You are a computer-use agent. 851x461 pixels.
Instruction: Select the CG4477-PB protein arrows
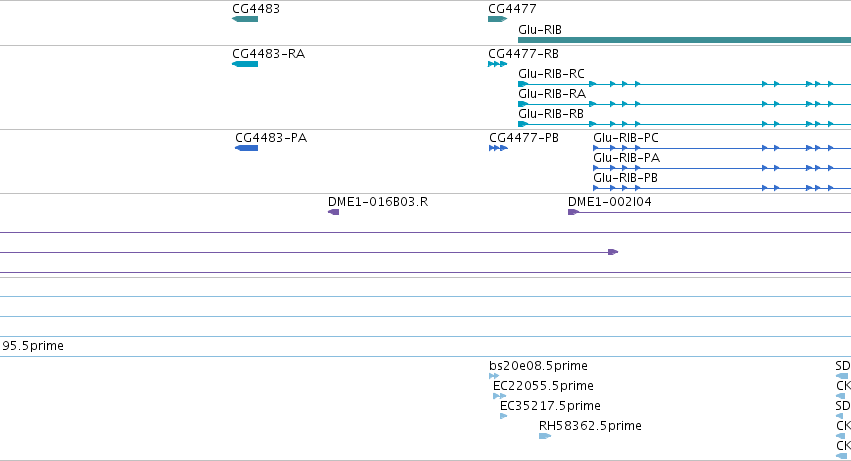point(498,148)
